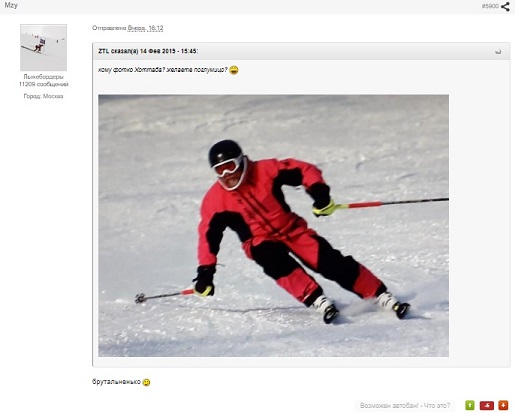Click the post timestamp "Вчера, 16:12"
The height and width of the screenshot is (414, 515).
pos(145,28)
